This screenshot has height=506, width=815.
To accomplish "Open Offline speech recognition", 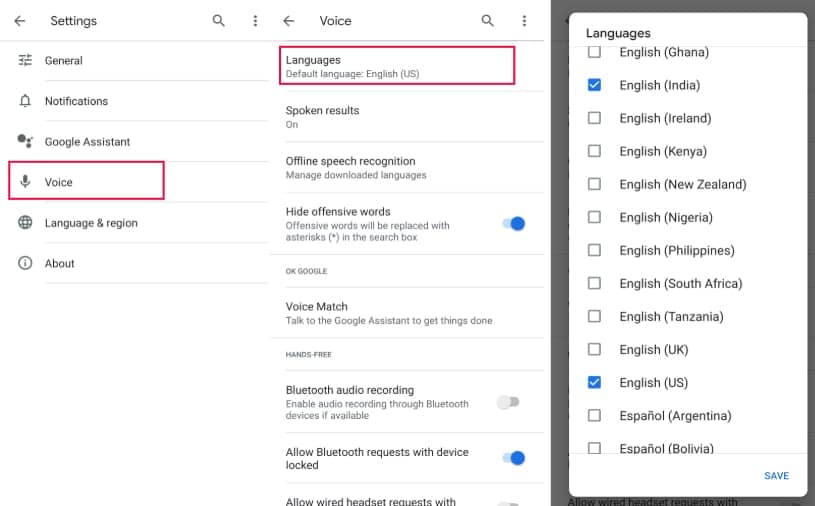I will tap(407, 167).
